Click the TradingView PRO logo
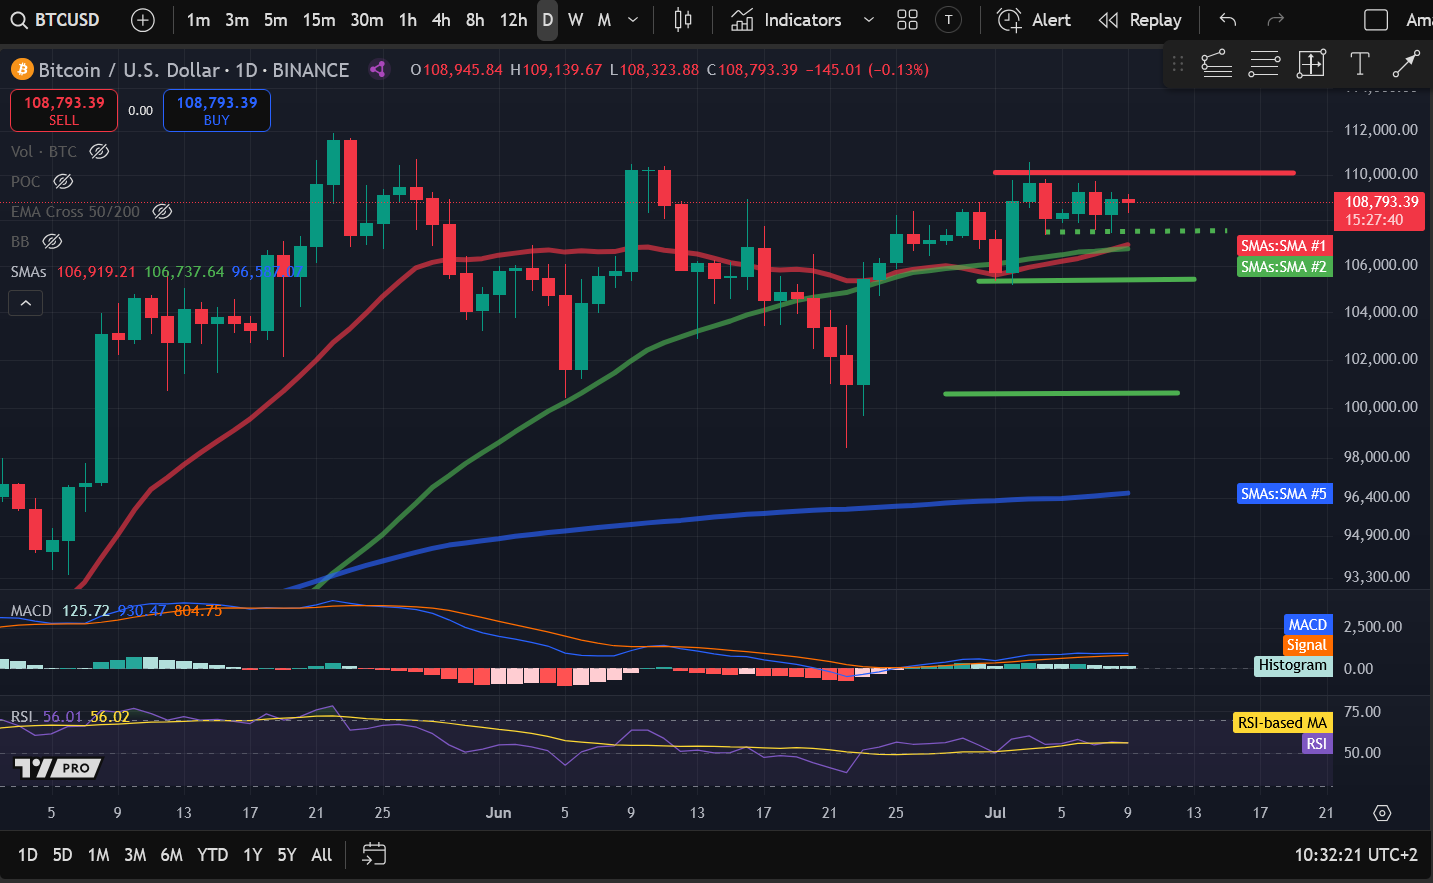1433x883 pixels. point(58,768)
